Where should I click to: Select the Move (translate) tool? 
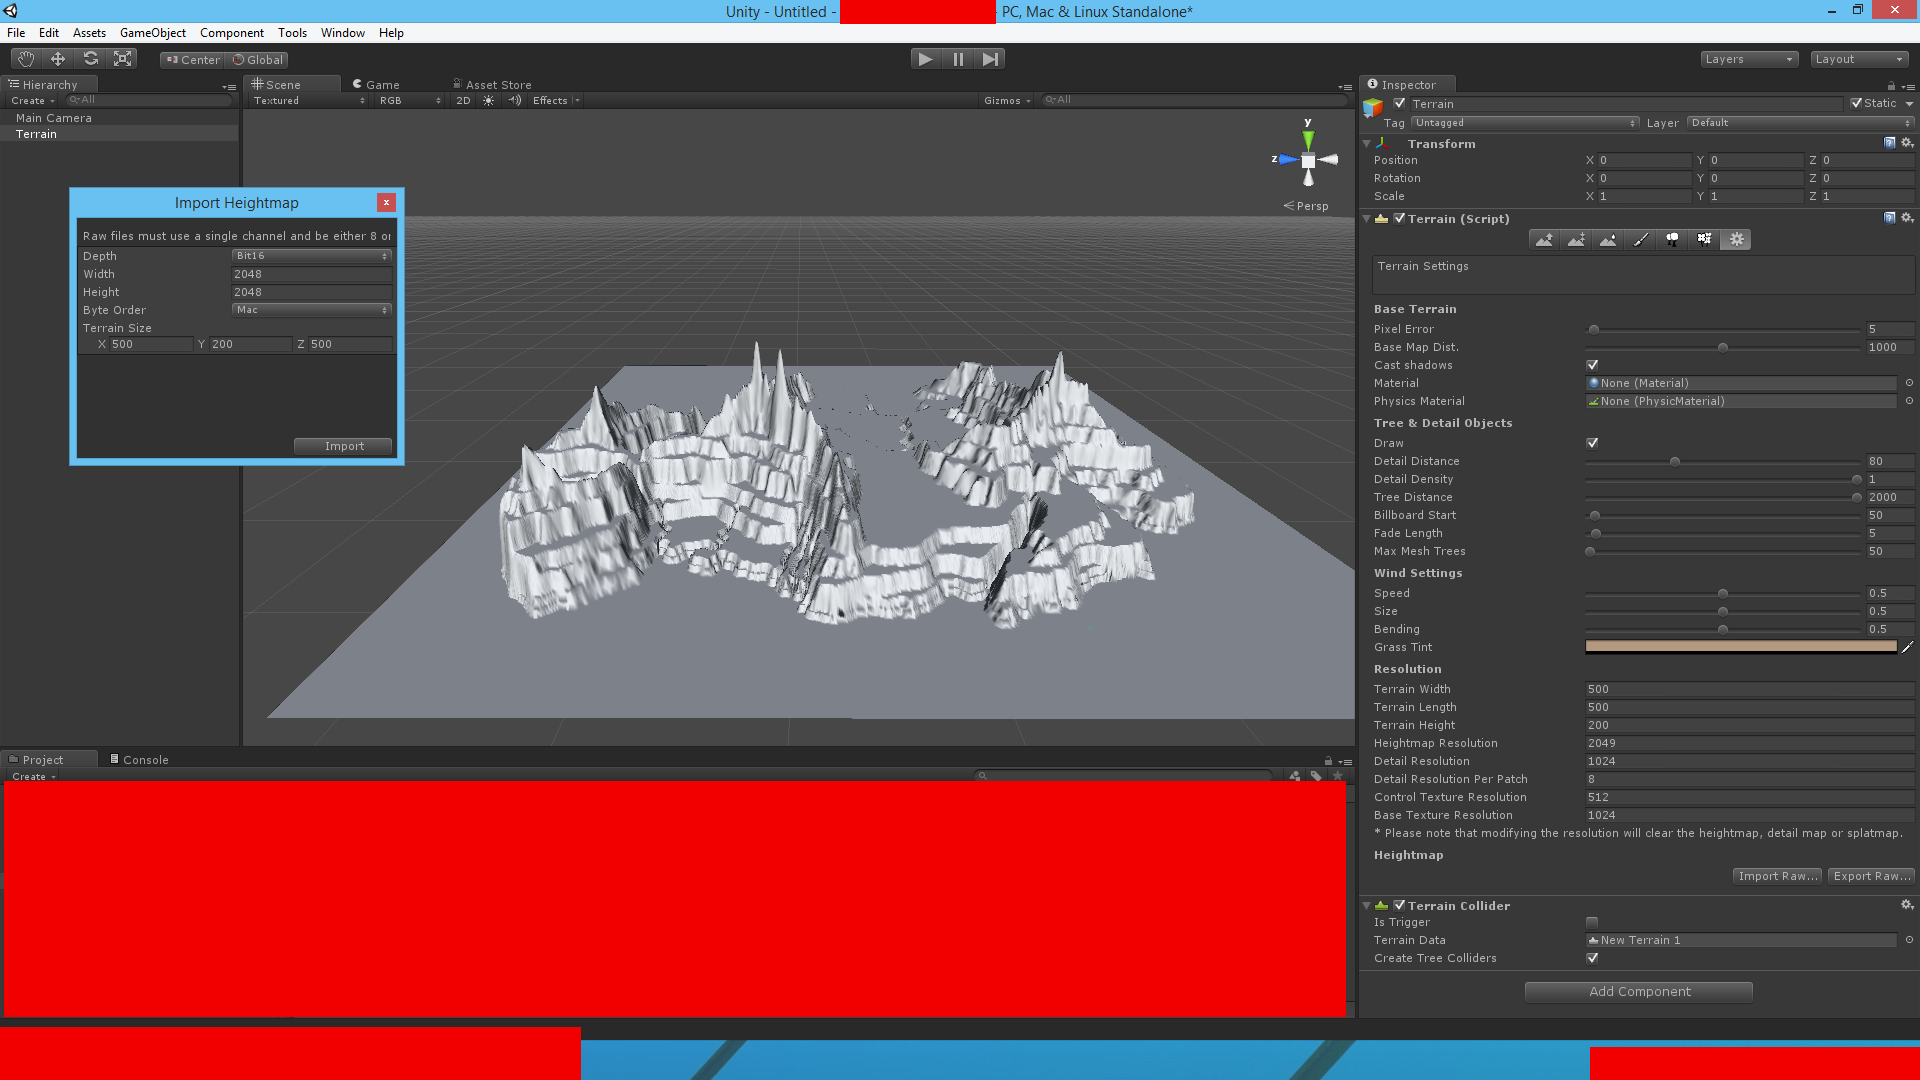pyautogui.click(x=58, y=59)
